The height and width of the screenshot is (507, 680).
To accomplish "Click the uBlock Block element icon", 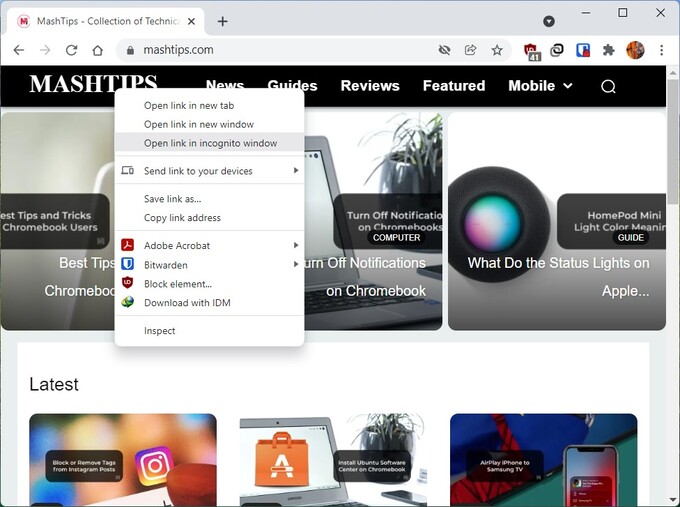I will [128, 283].
